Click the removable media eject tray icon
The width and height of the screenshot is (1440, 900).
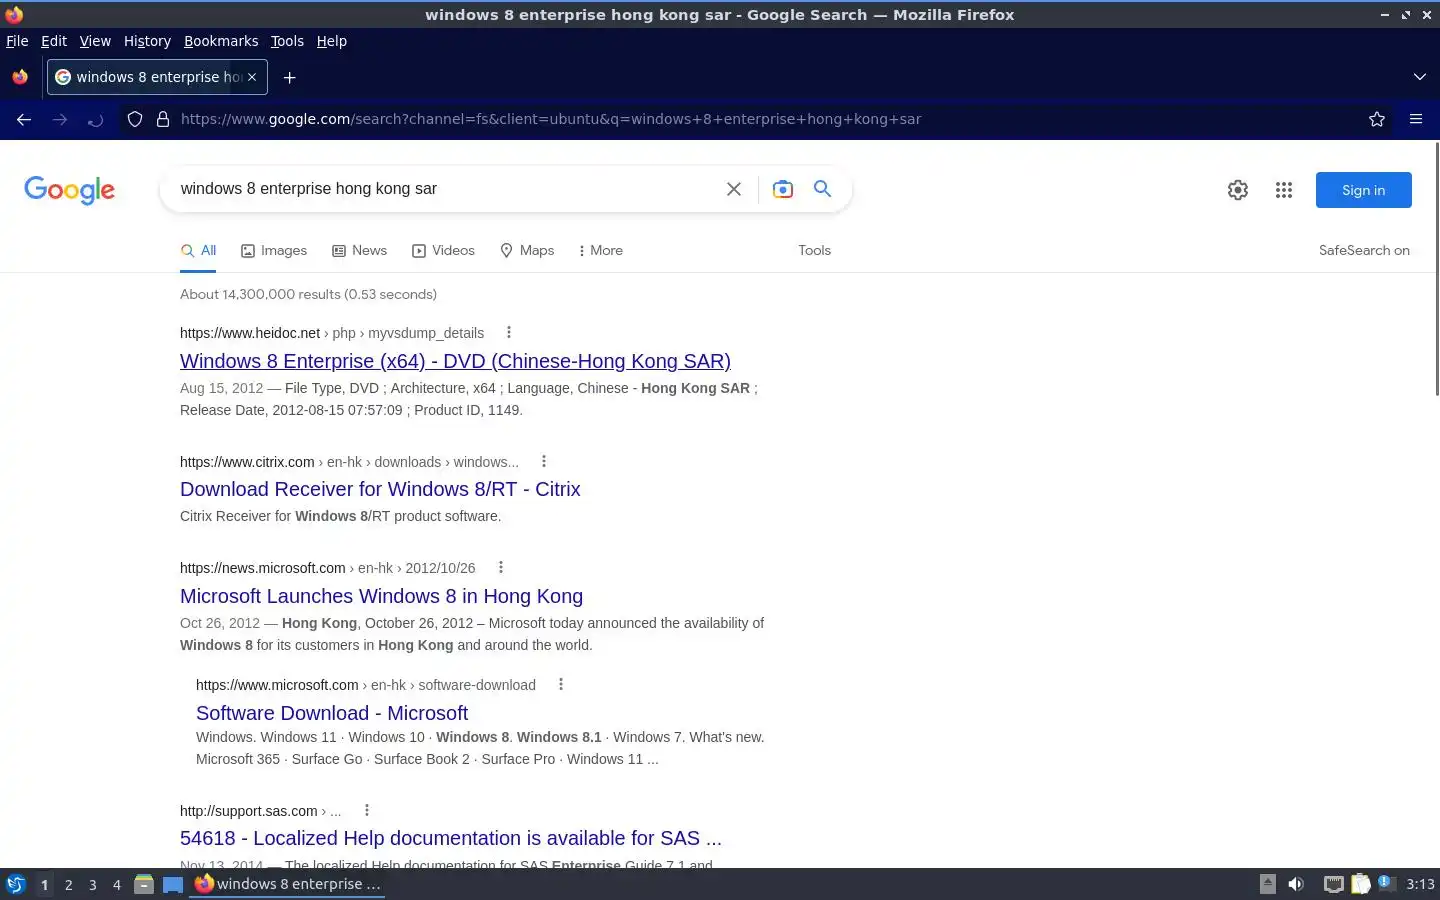1268,884
